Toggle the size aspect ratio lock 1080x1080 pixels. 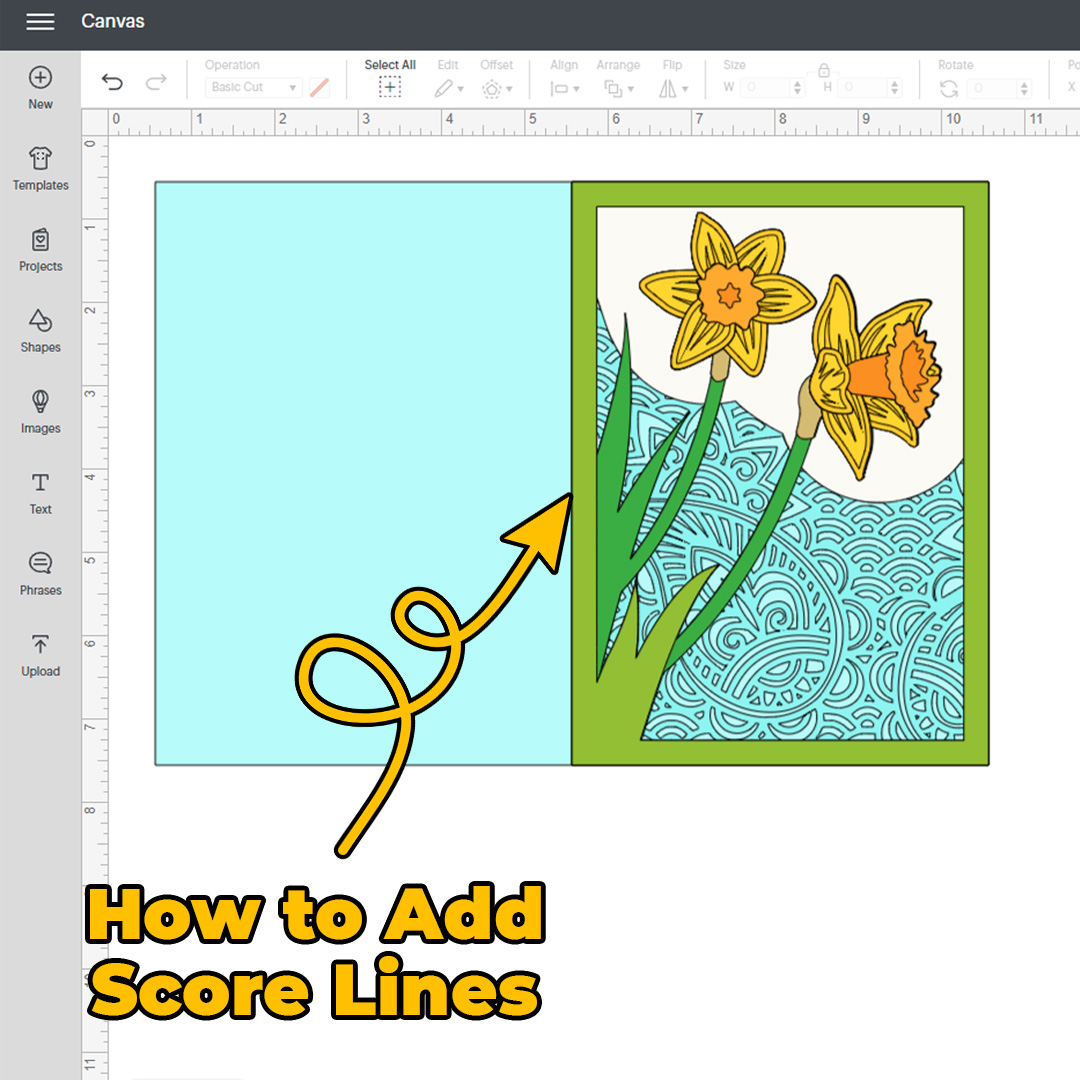[x=823, y=71]
